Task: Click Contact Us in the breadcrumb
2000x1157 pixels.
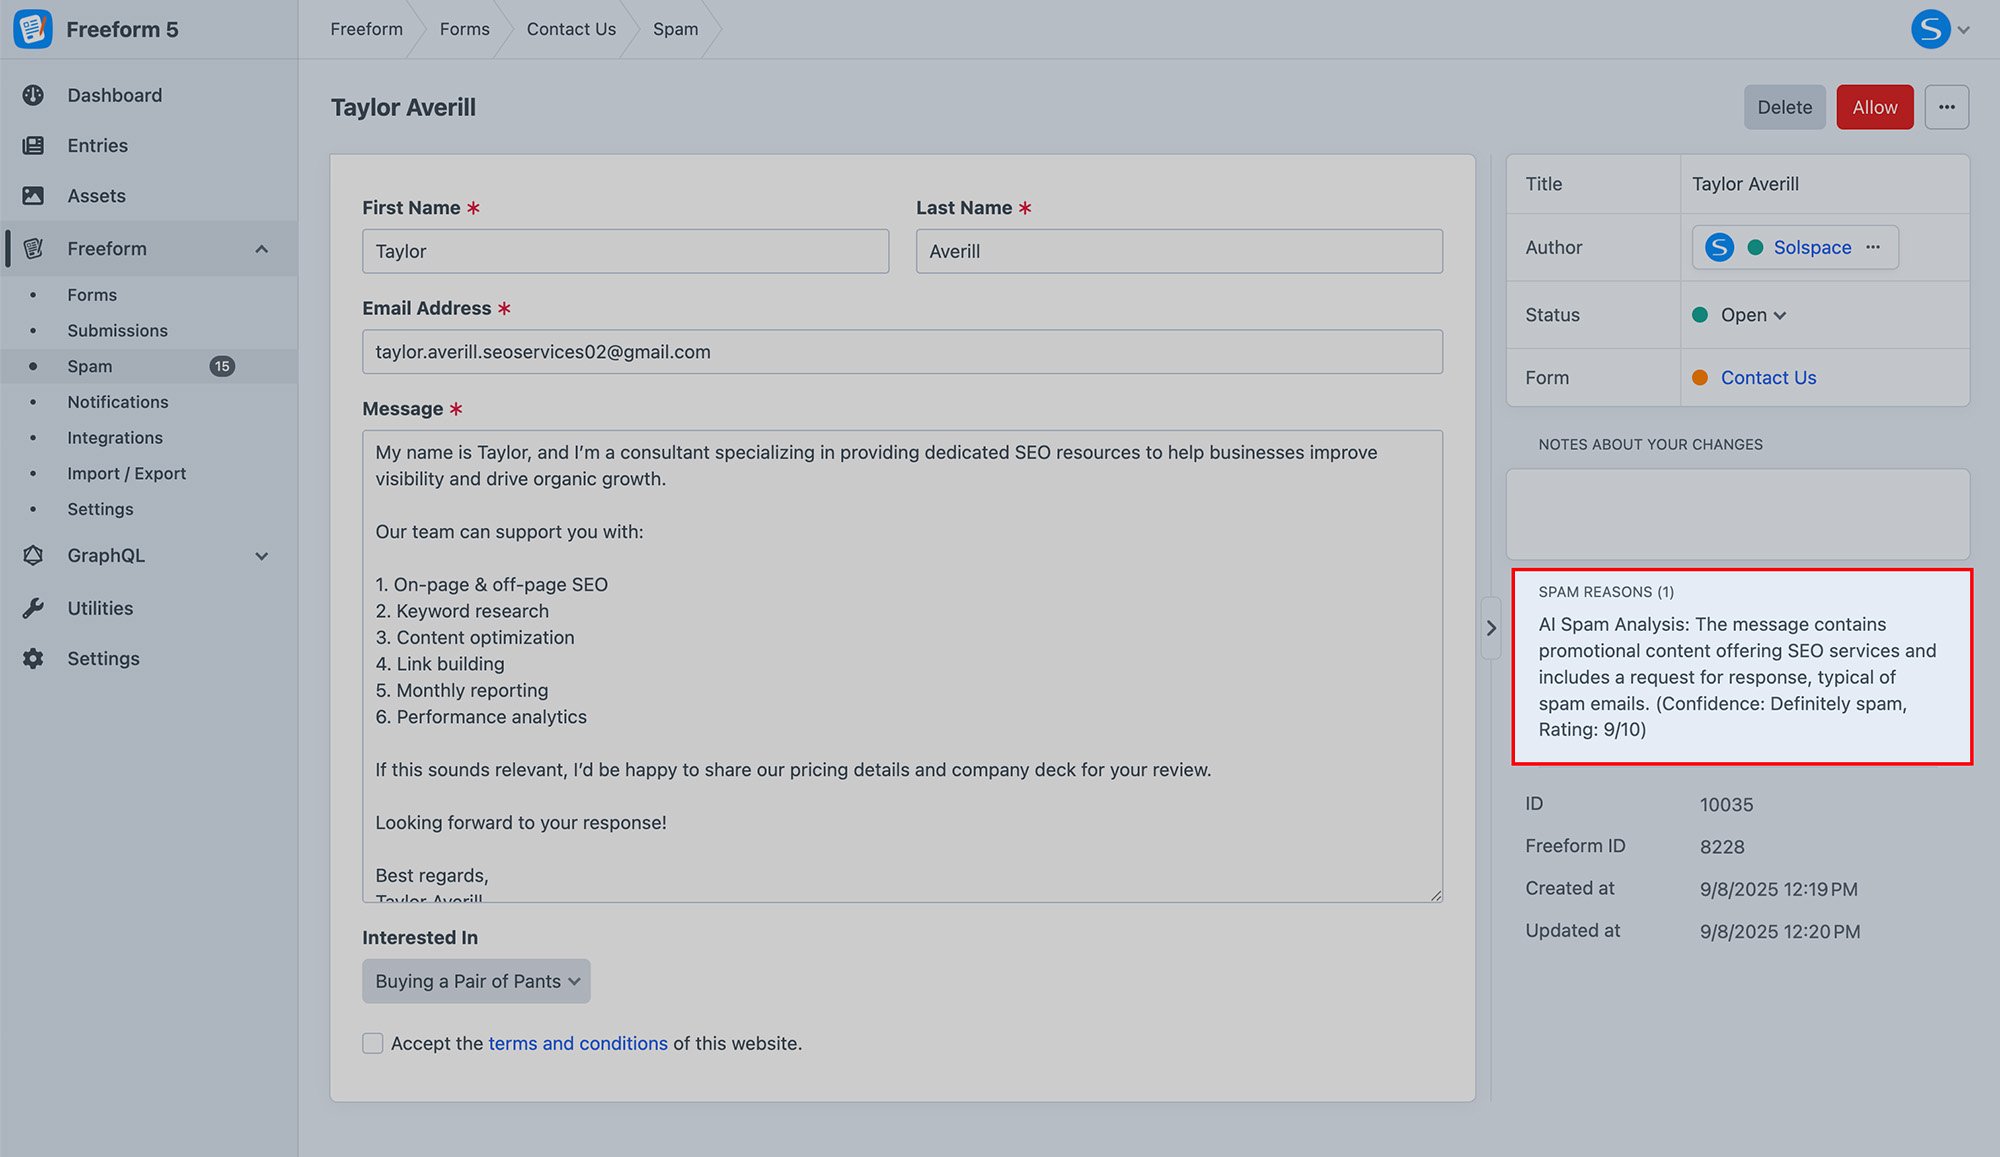Action: coord(571,29)
